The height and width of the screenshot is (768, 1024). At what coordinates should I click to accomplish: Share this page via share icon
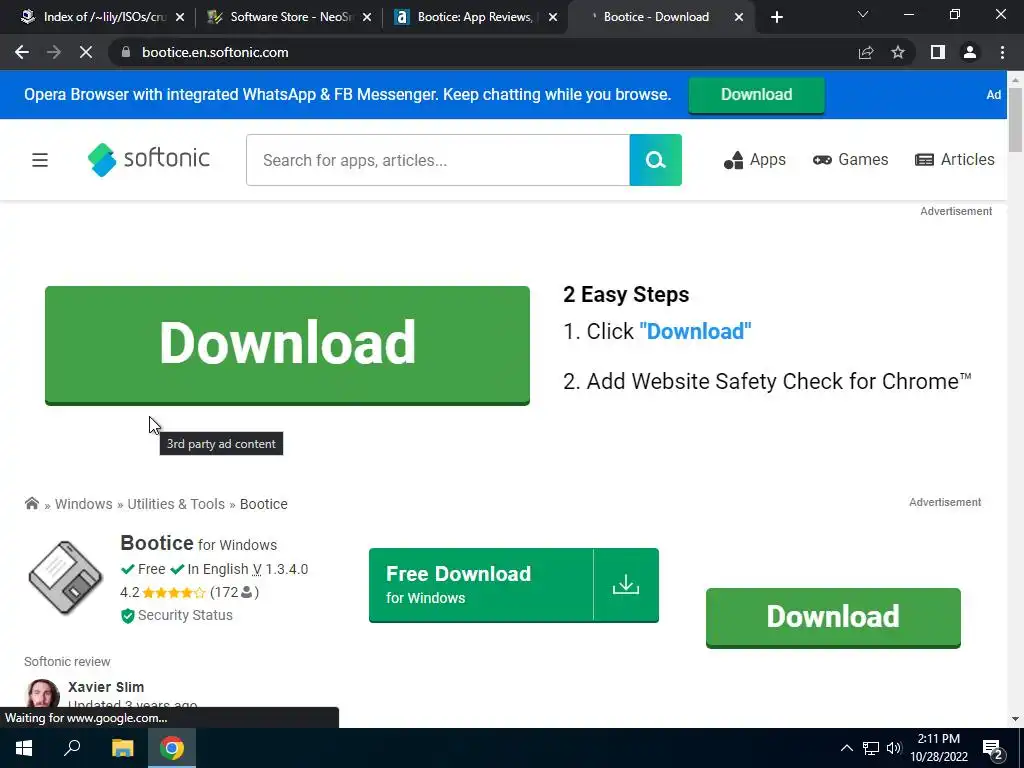[866, 52]
